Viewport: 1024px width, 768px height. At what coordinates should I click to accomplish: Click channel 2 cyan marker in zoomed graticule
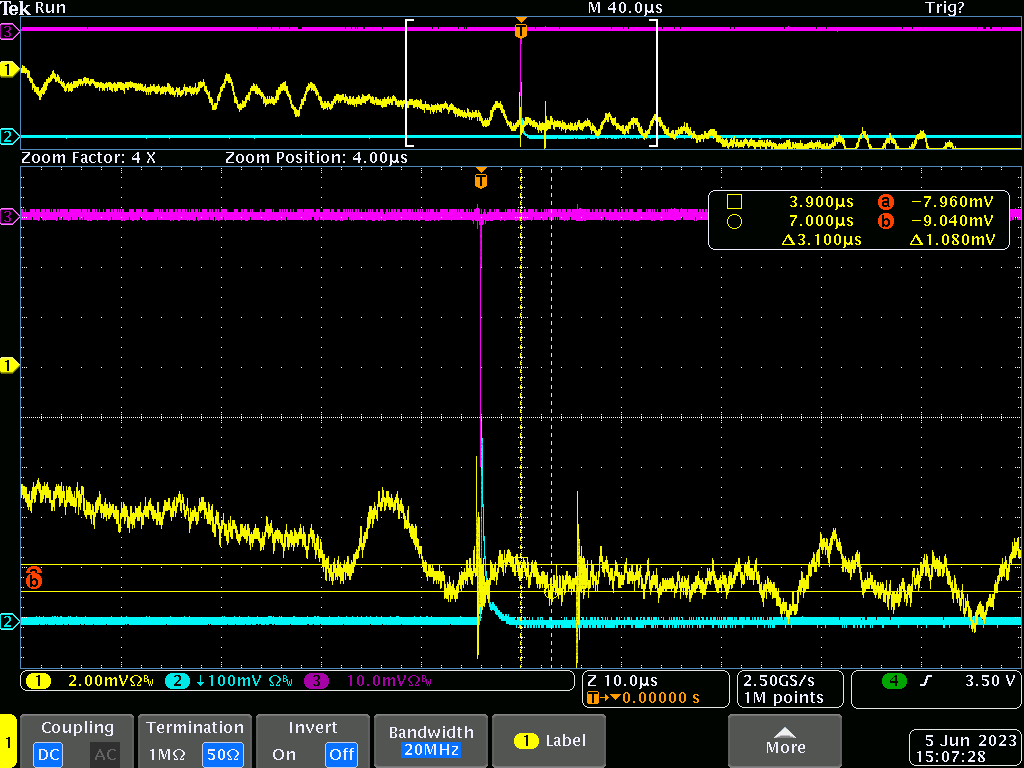click(x=9, y=621)
